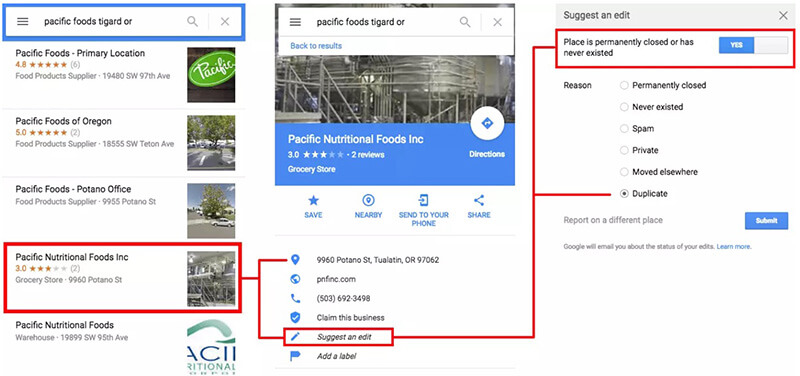Click the green Pacific logo thumbnail
Screen dimensions: 800x376
pyautogui.click(x=211, y=74)
